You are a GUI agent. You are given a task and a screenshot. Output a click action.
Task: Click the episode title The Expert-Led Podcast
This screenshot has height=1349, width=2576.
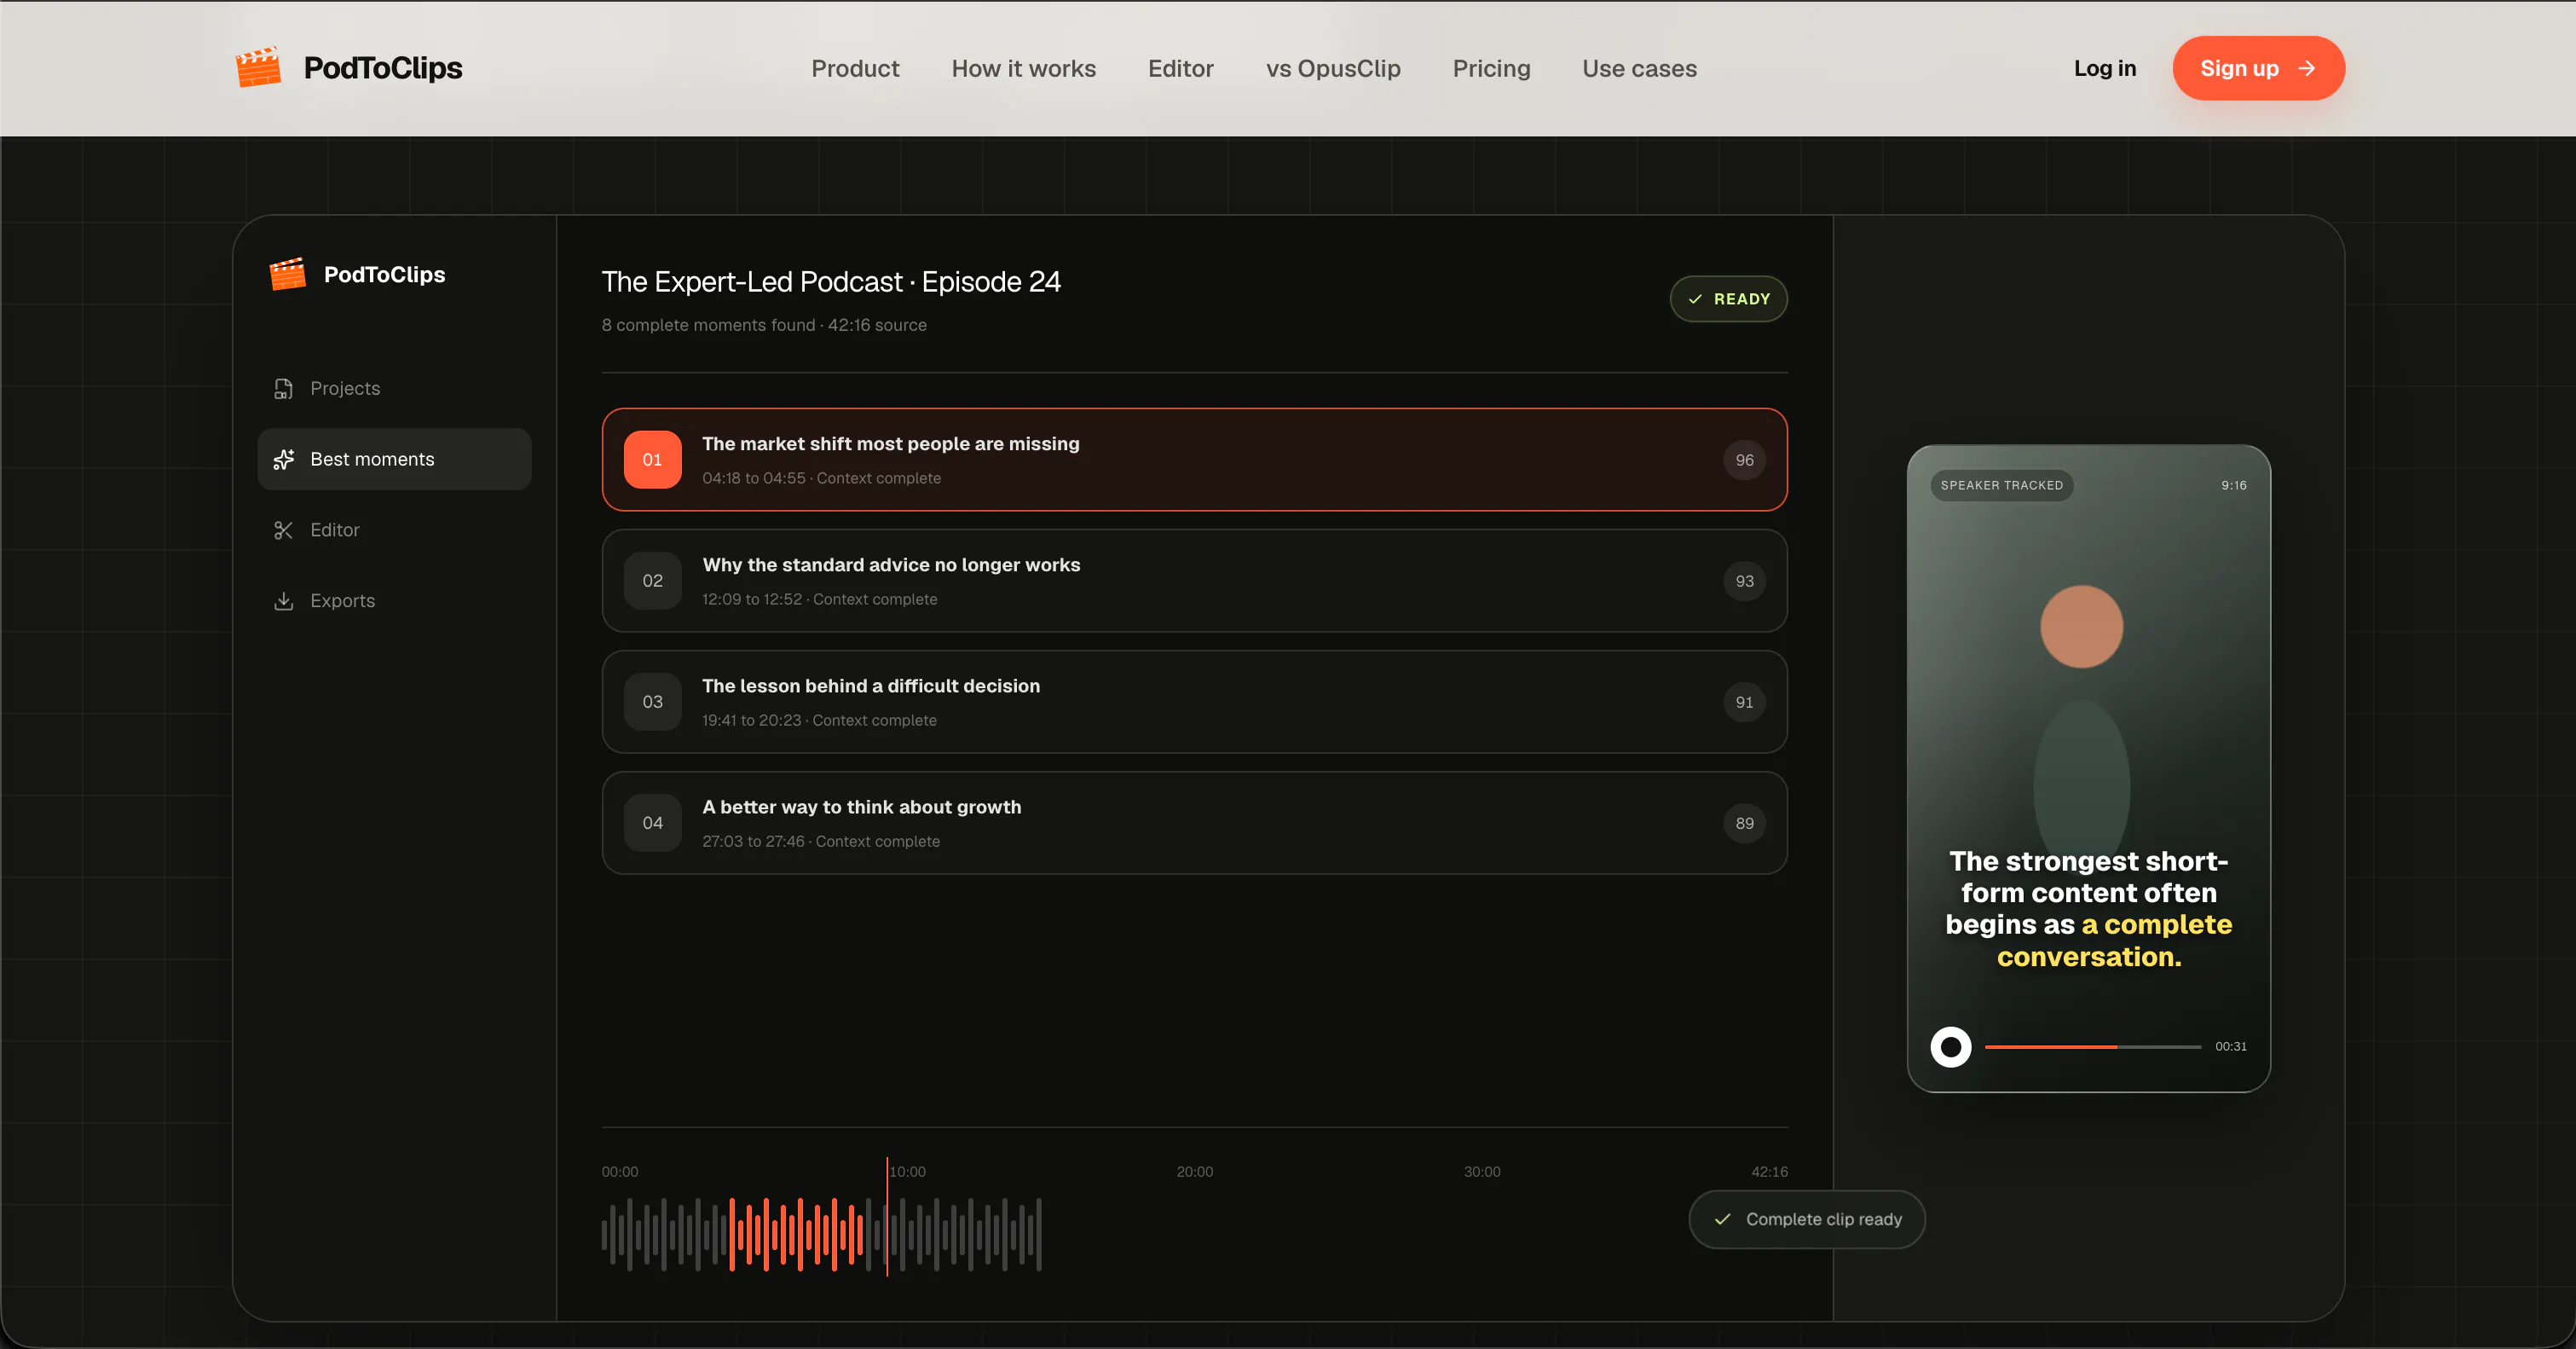831,282
